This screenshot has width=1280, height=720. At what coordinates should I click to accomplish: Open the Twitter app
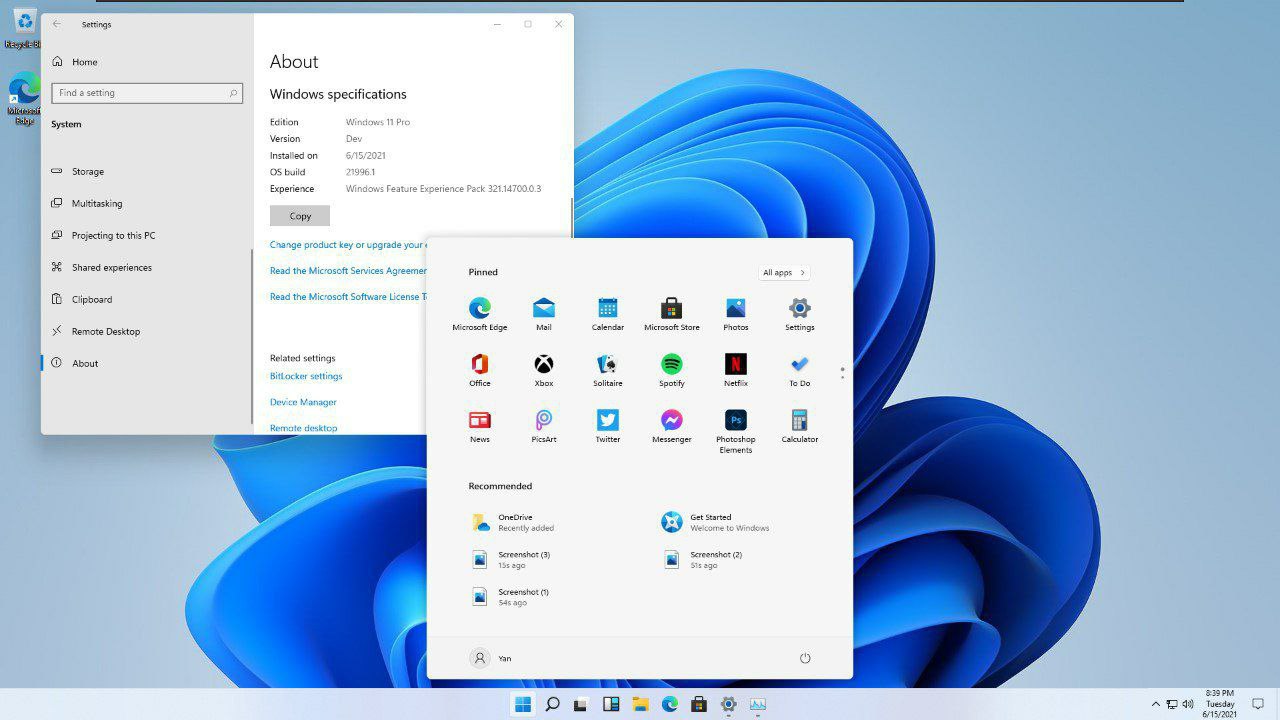click(608, 426)
